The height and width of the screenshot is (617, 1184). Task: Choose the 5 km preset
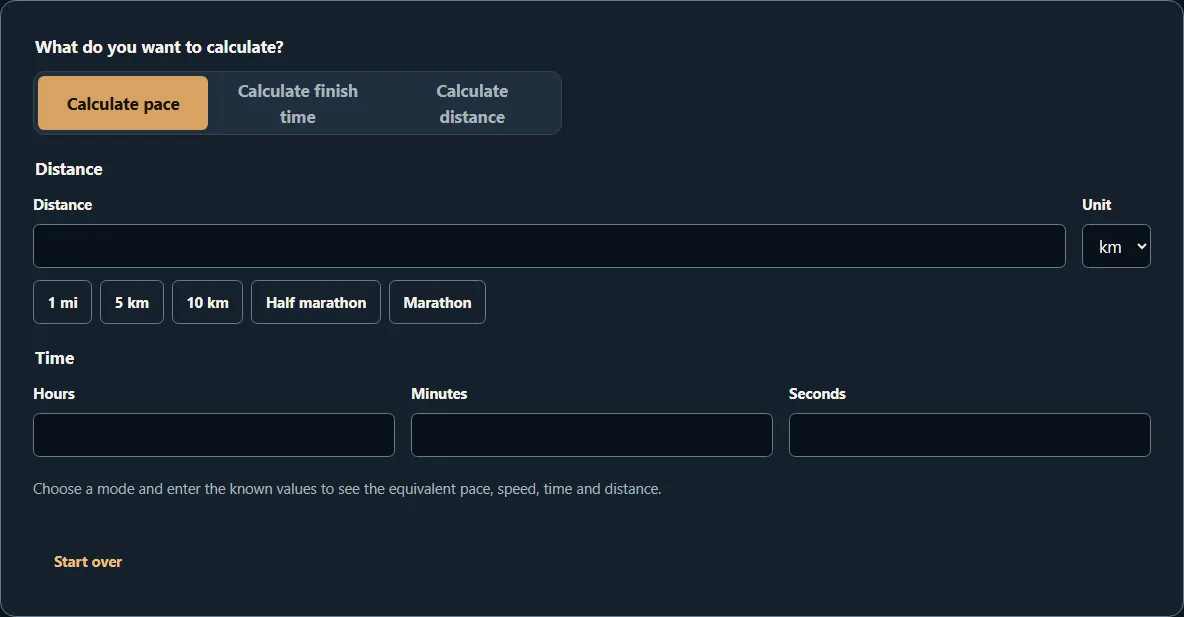[132, 302]
